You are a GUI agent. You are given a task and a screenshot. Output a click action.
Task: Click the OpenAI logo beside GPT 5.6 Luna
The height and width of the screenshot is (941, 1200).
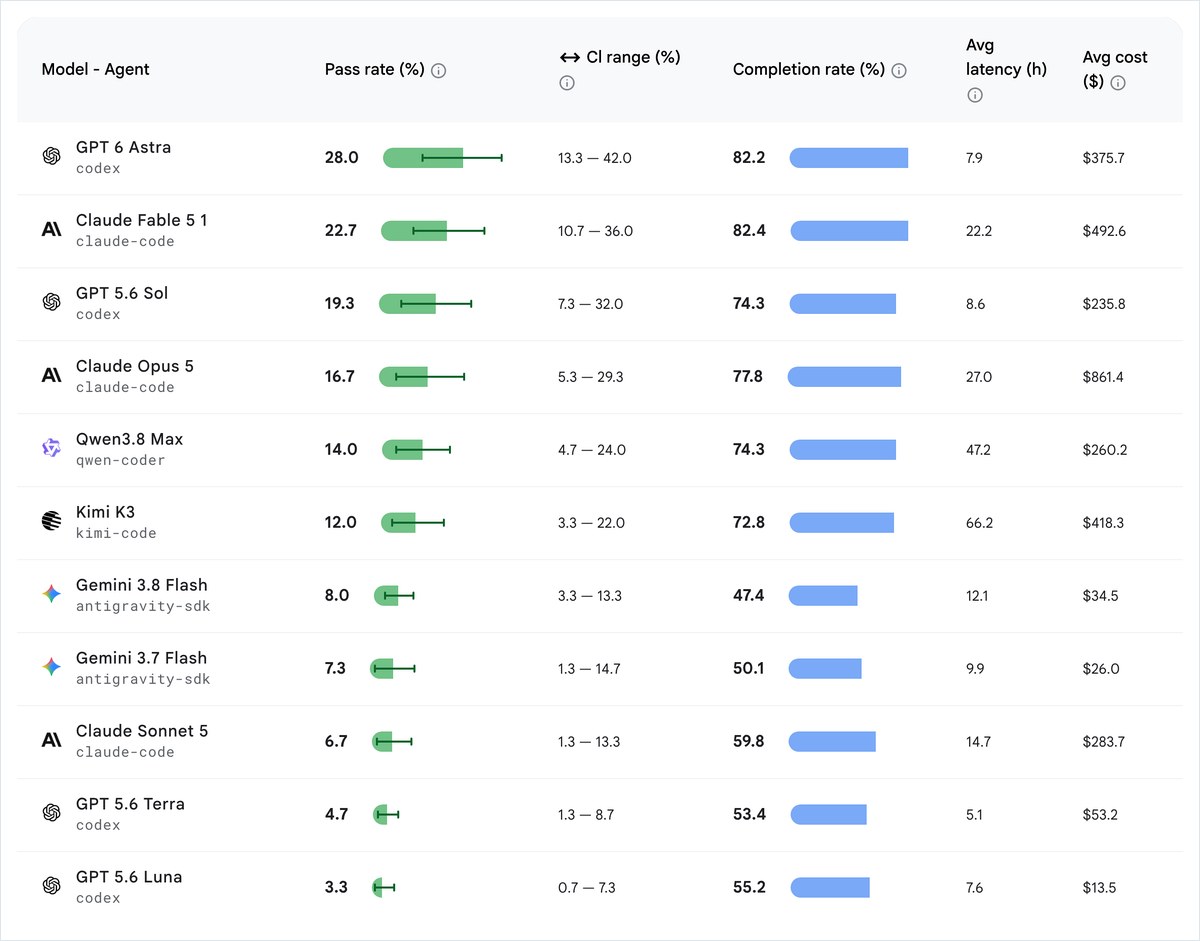tap(51, 887)
